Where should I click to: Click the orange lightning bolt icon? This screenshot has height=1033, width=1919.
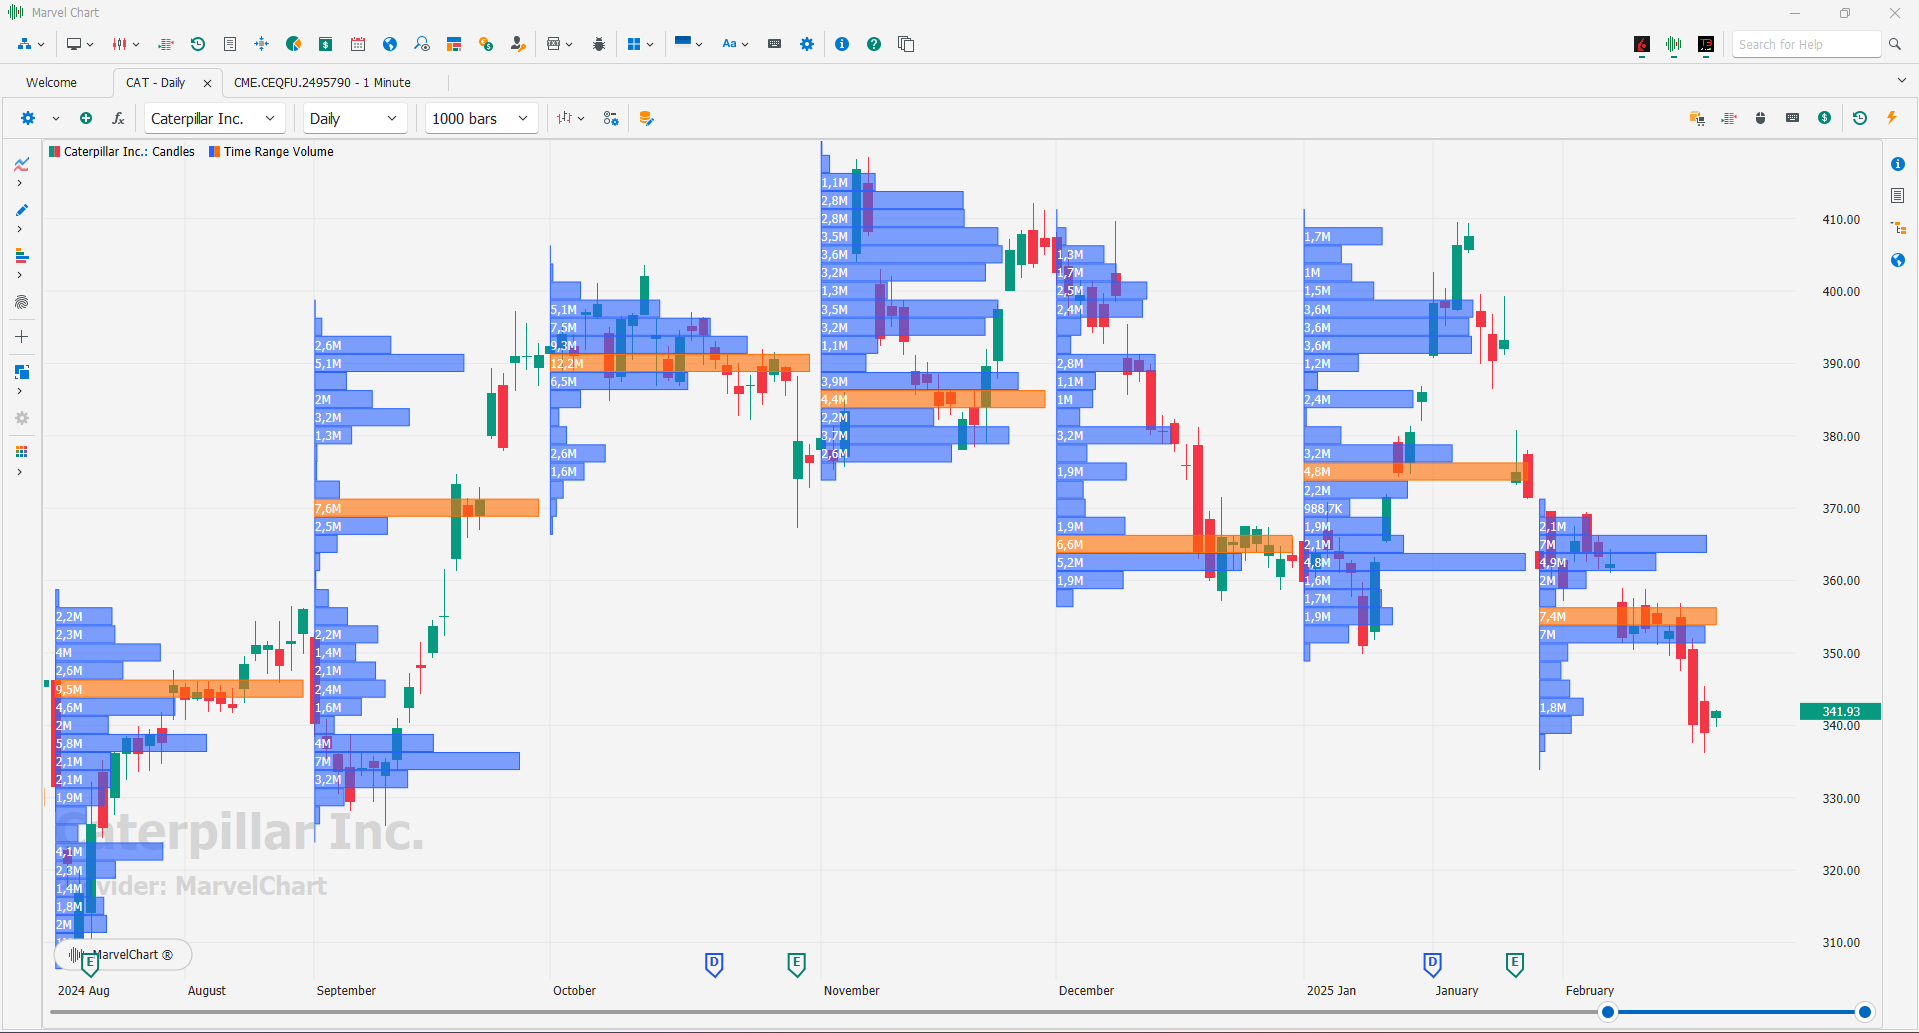click(1892, 118)
